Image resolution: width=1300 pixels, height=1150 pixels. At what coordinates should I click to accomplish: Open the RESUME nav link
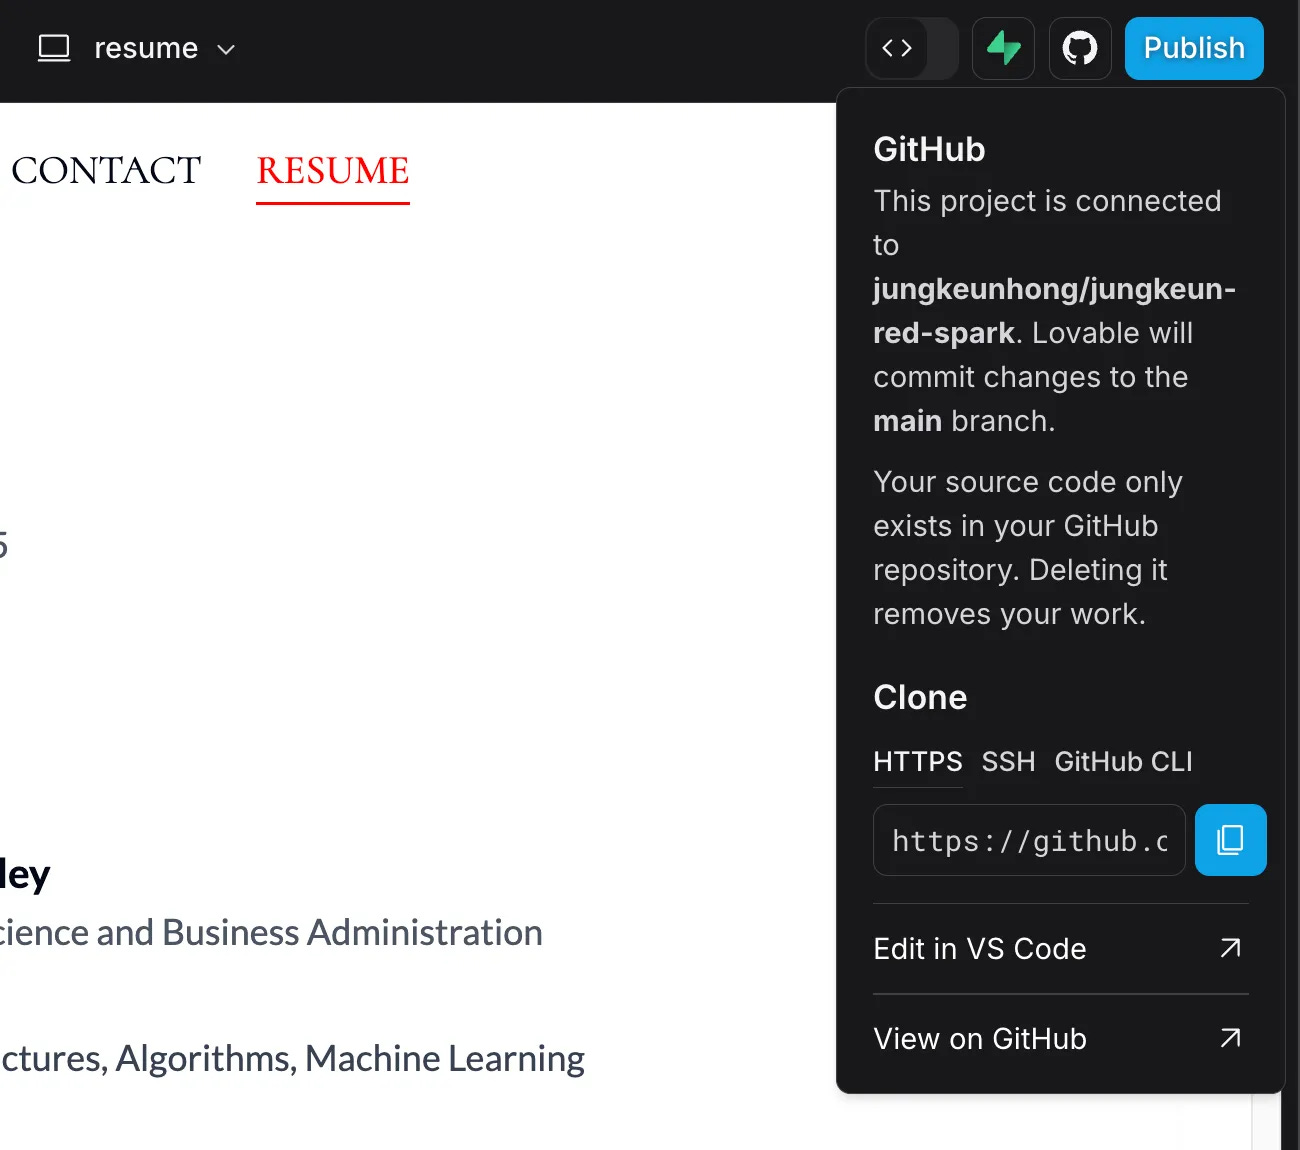point(333,171)
